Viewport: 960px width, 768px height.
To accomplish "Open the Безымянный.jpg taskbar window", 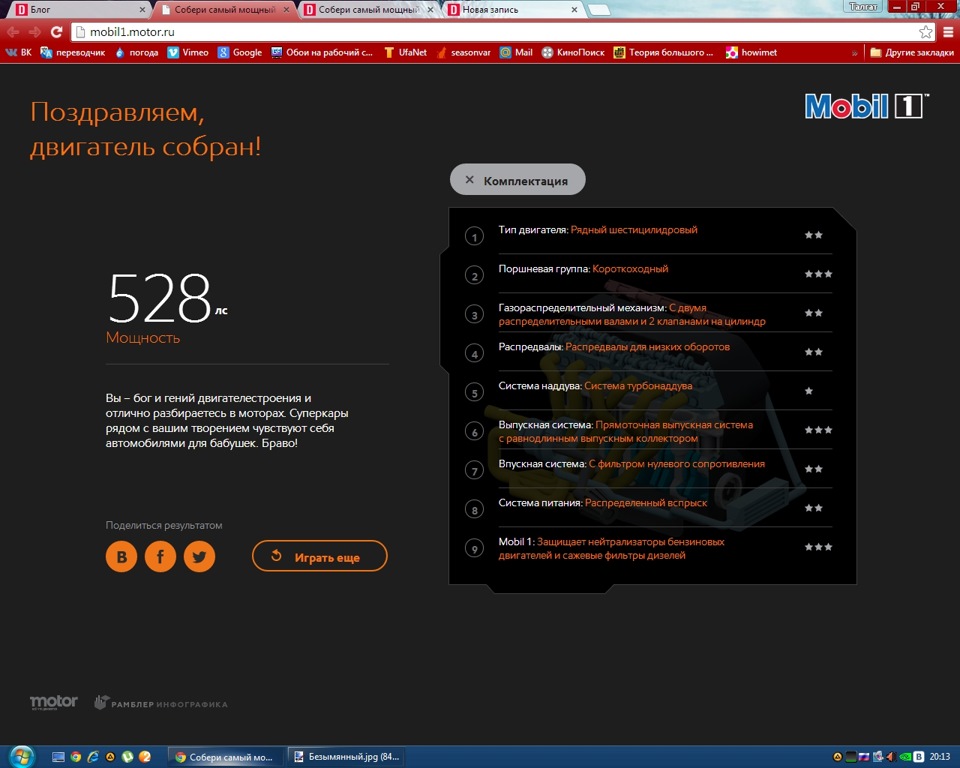I will (348, 757).
